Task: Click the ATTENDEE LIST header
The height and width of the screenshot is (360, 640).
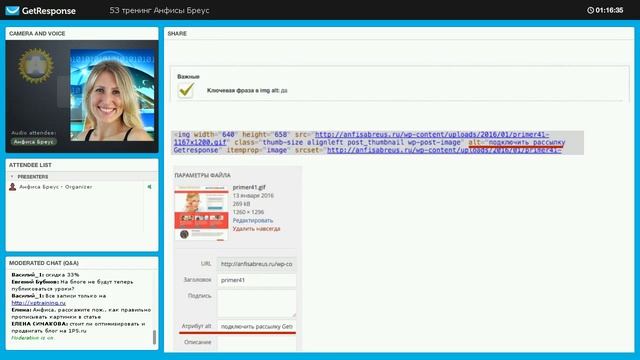Action: point(30,165)
